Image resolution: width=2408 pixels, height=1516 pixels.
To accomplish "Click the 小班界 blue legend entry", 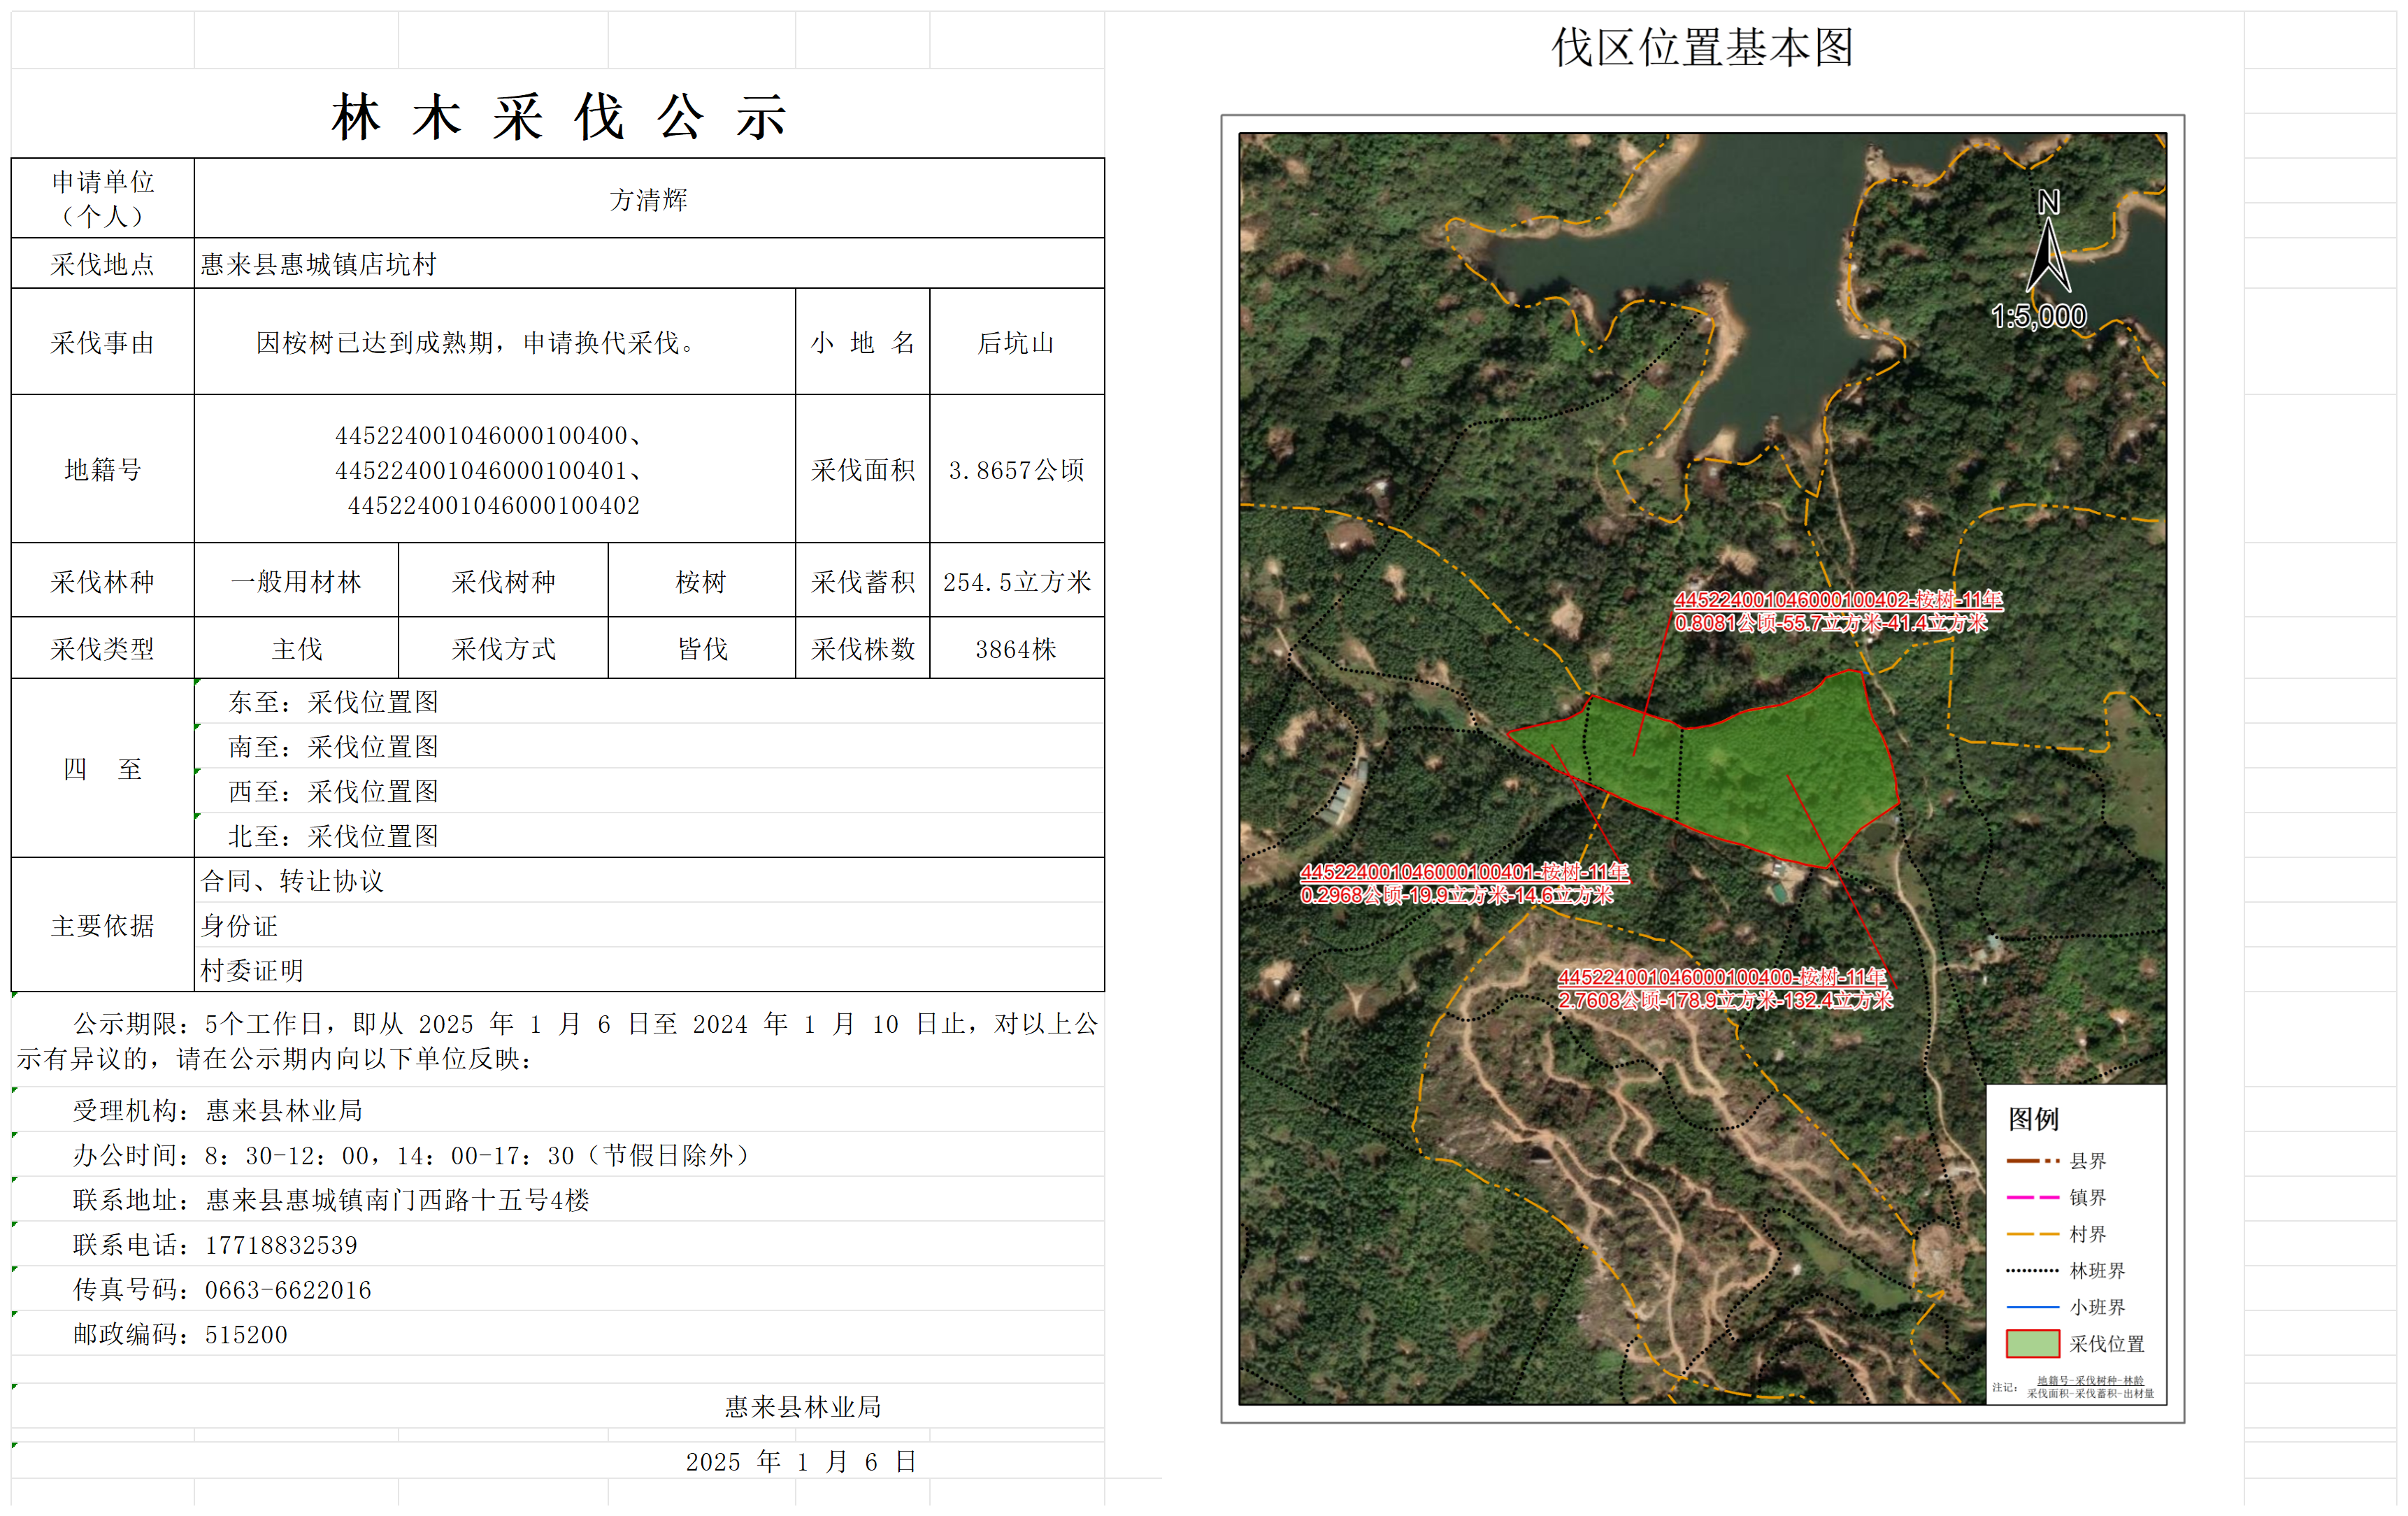I will 2066,1307.
